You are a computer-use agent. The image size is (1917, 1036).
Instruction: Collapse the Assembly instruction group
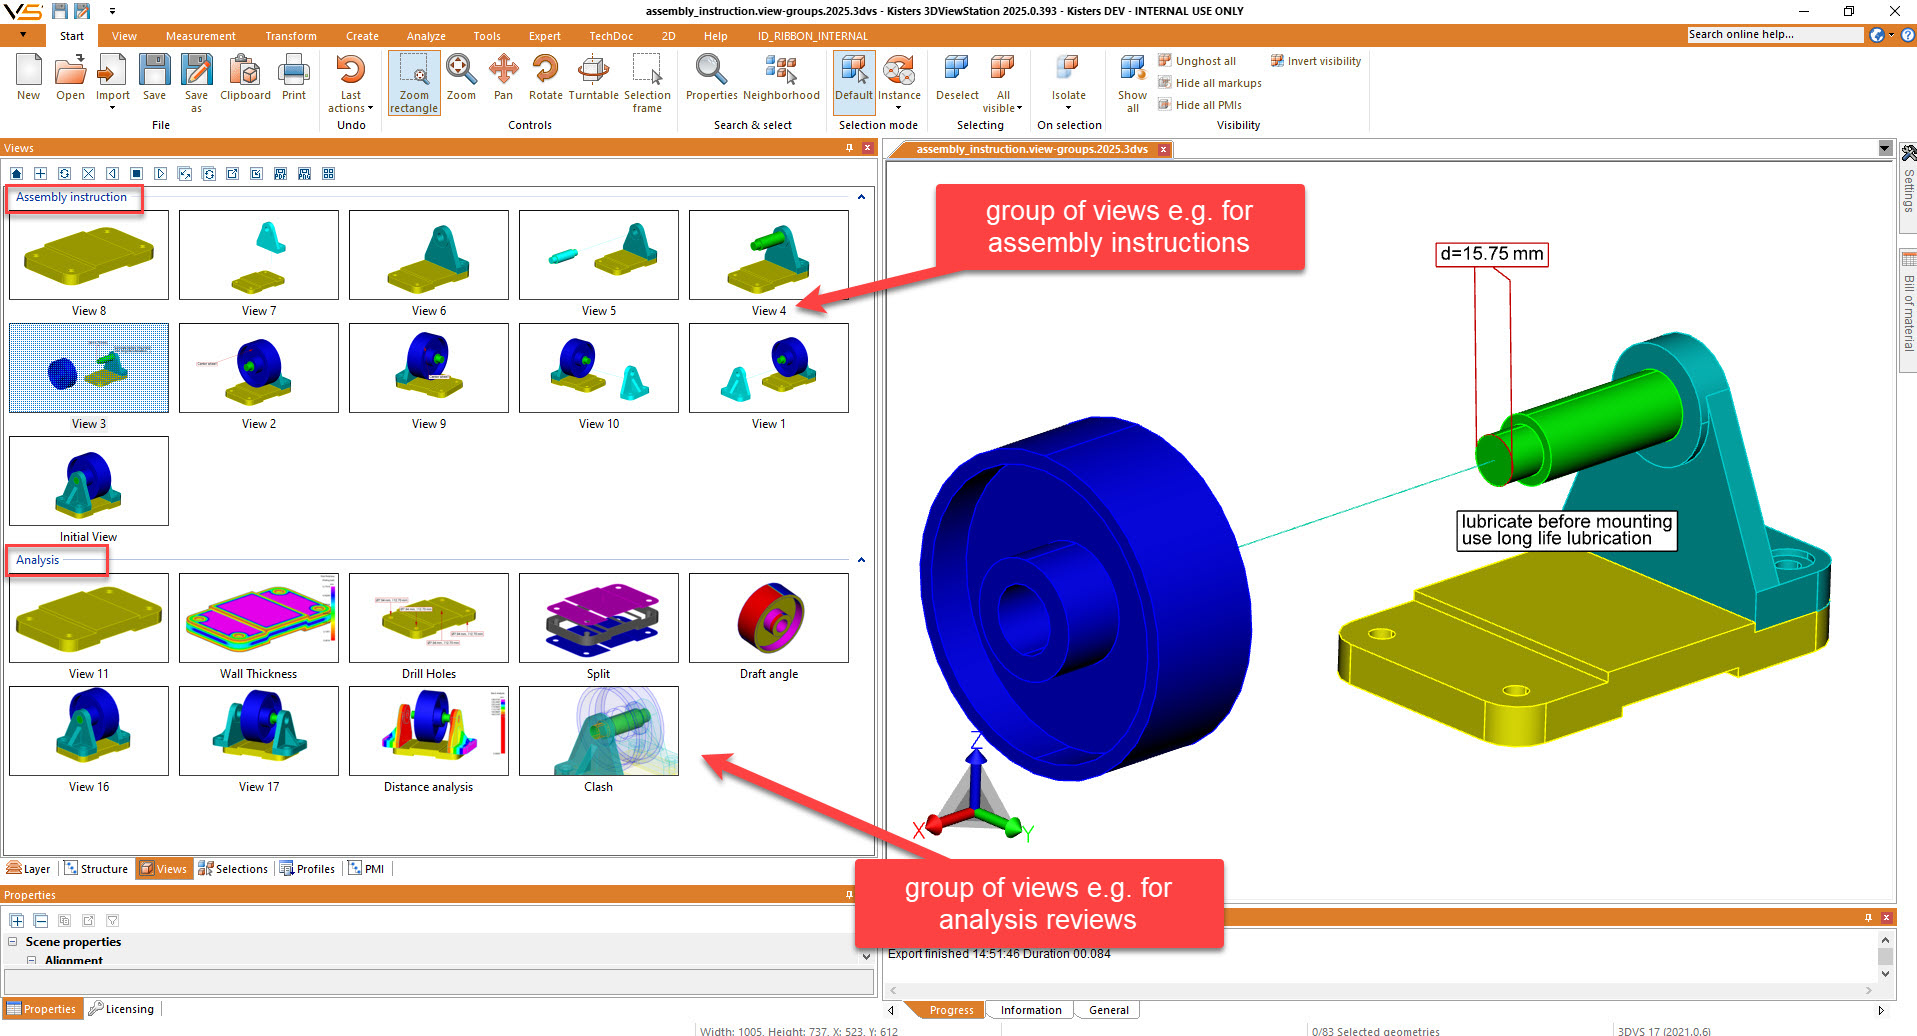coord(861,197)
